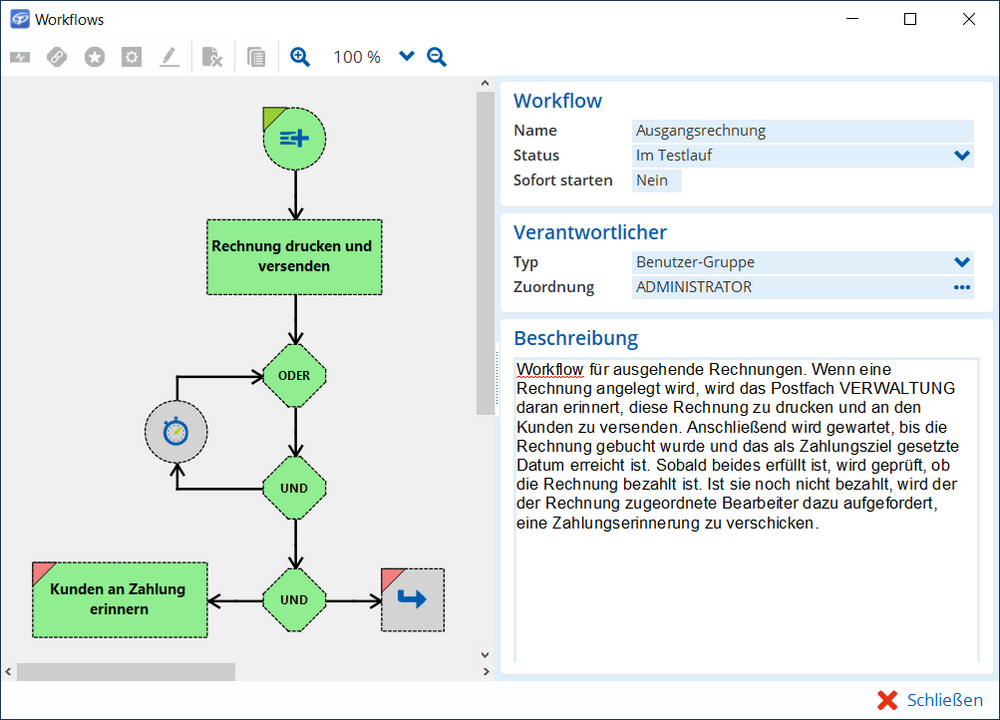Select the lower UND diamond node
The image size is (1000, 720).
coord(295,600)
